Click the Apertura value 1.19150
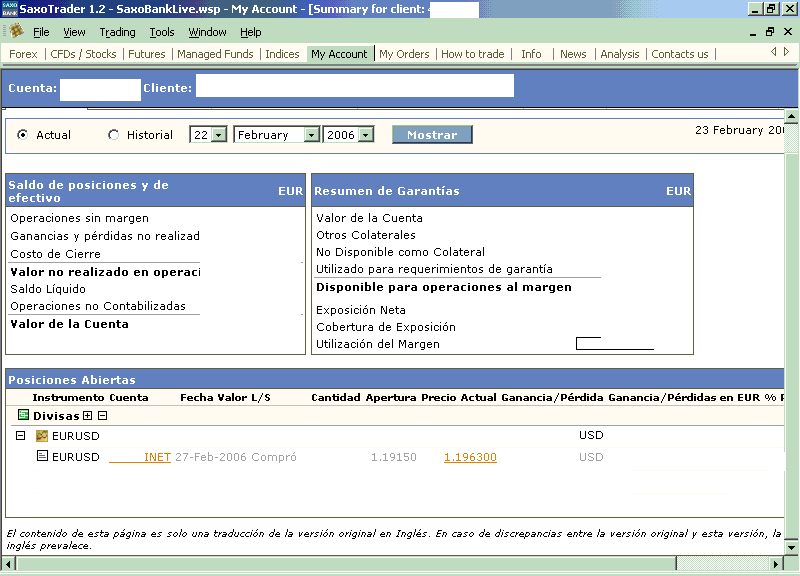The image size is (800, 576). pyautogui.click(x=393, y=457)
